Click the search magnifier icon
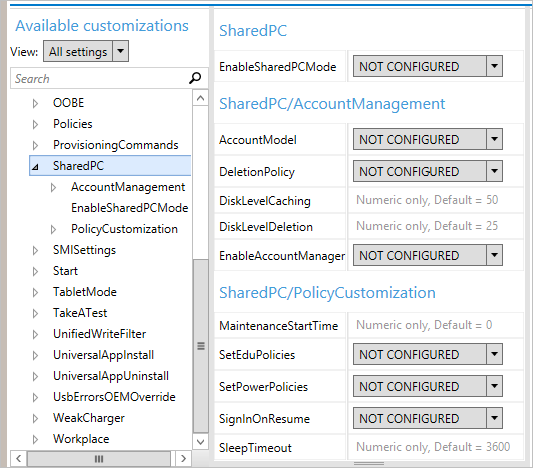Screen dimensions: 533x468 click(195, 78)
